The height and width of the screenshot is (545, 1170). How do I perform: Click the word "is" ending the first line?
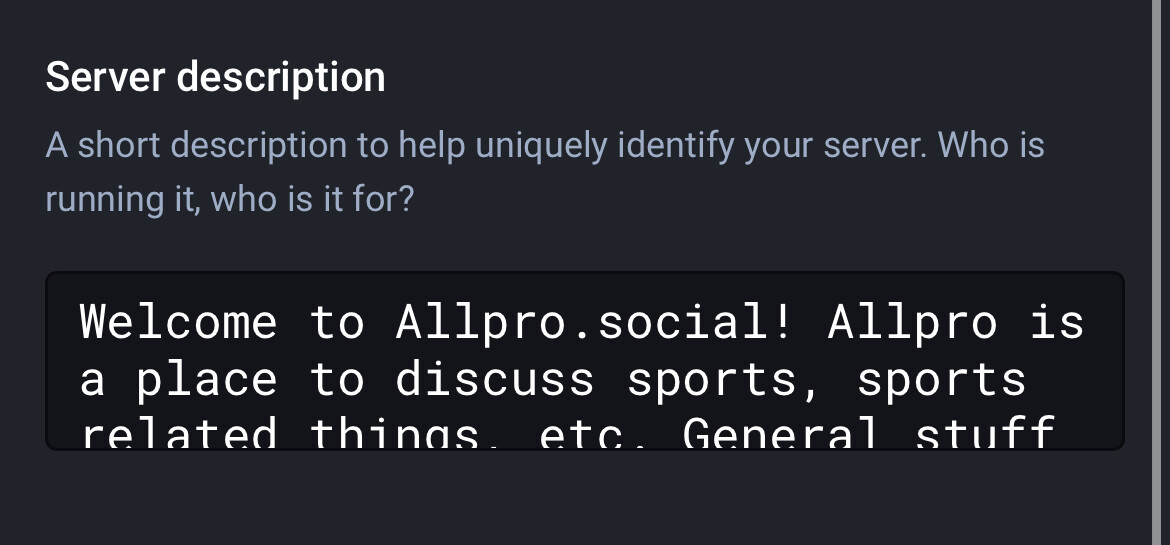coord(1057,322)
